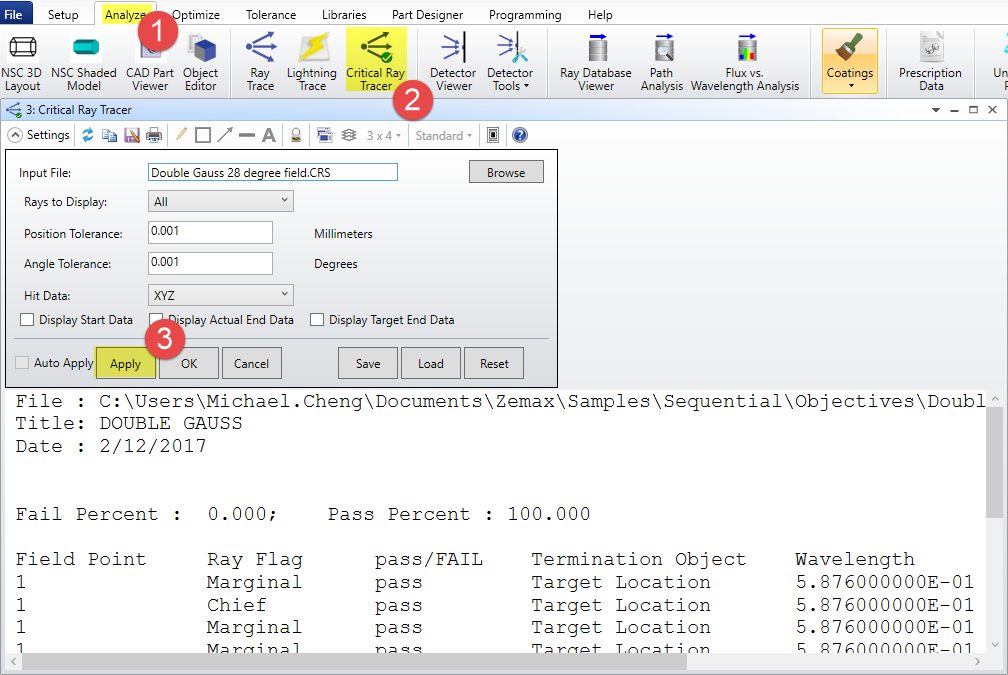The image size is (1008, 675).
Task: Open the Critical Ray Tracer tool
Action: click(376, 61)
